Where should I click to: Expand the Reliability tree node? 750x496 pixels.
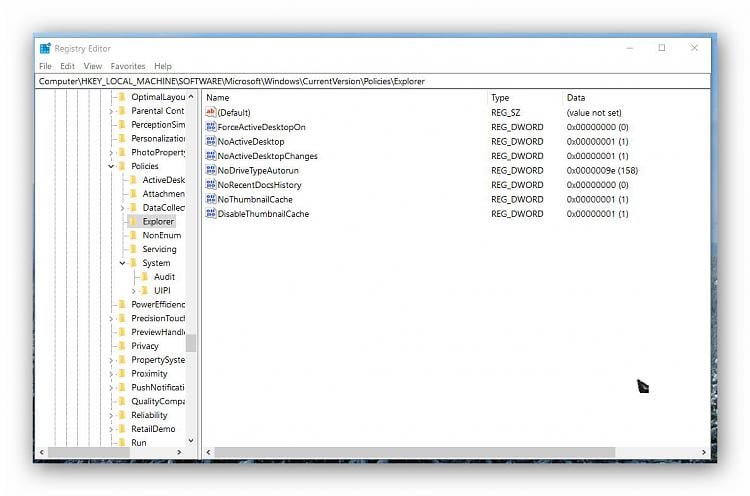point(111,415)
